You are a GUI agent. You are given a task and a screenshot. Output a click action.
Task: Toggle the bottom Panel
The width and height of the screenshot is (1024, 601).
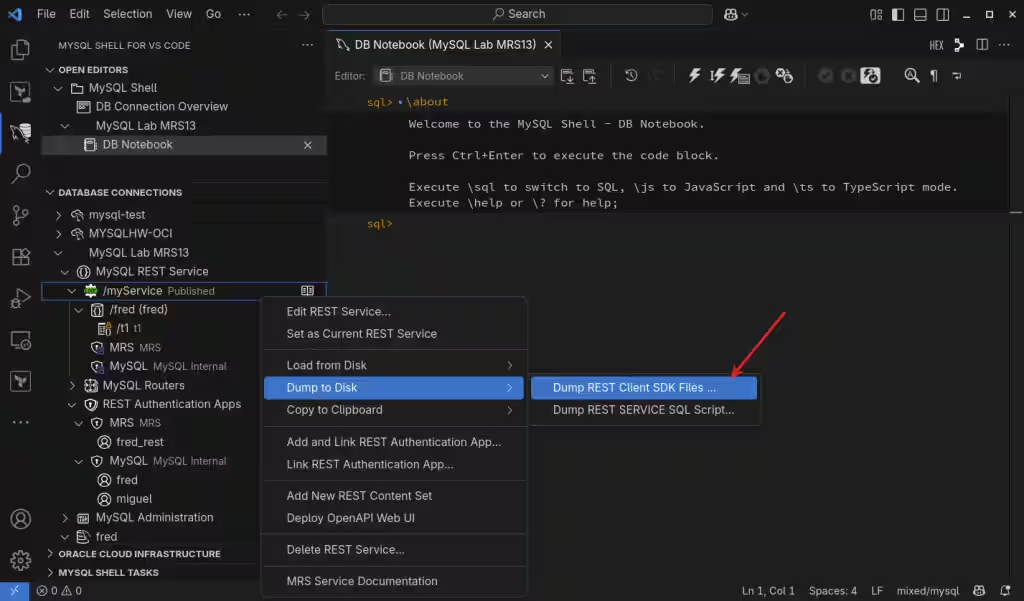pyautogui.click(x=920, y=14)
